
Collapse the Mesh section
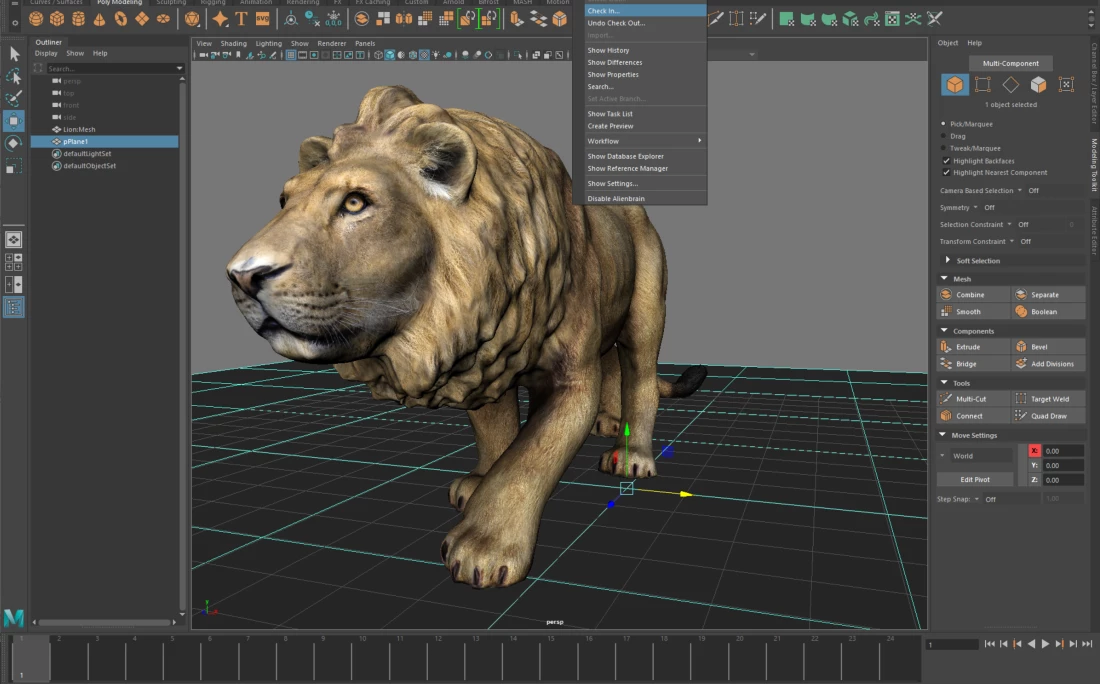(x=945, y=279)
